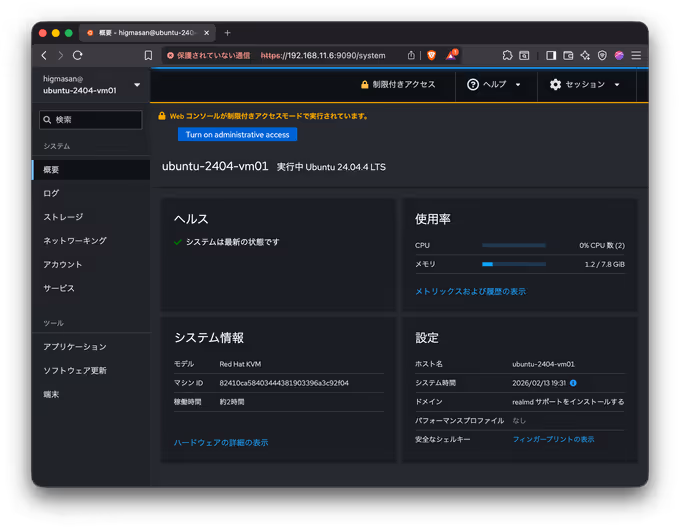
Task: Reload the page with the refresh icon
Action: (x=78, y=56)
